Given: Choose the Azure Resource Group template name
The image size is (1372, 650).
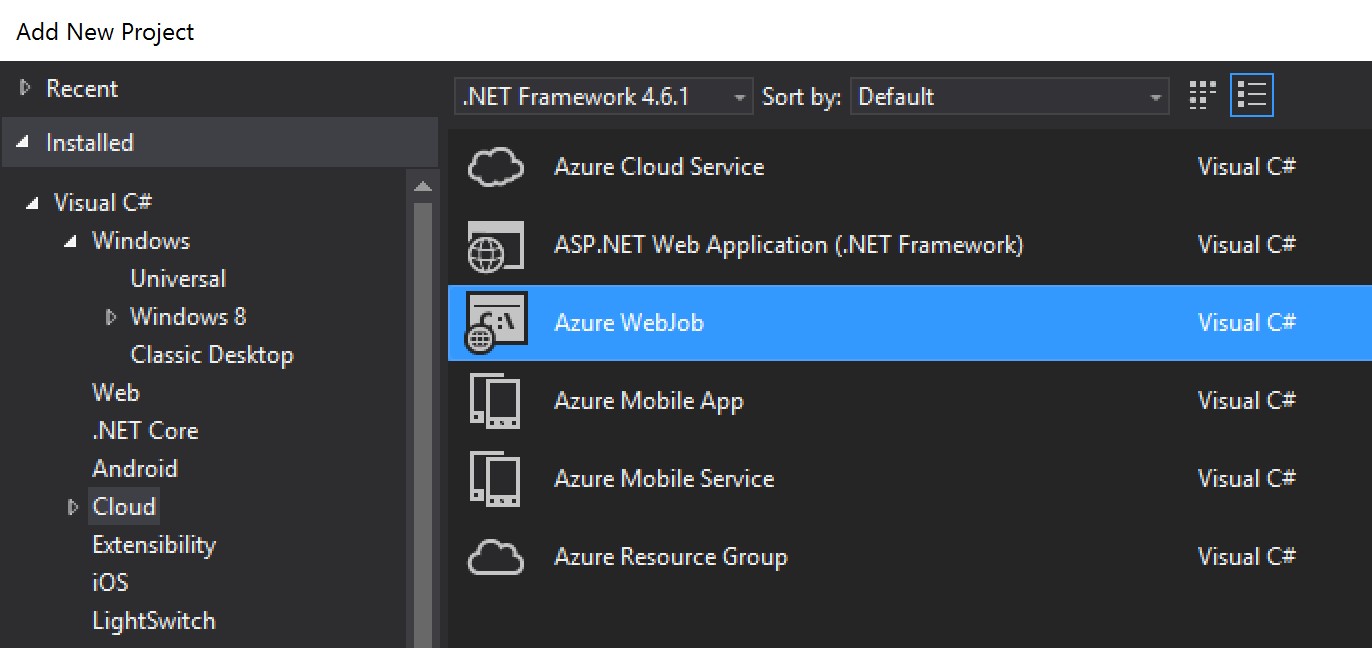Looking at the screenshot, I should point(671,557).
